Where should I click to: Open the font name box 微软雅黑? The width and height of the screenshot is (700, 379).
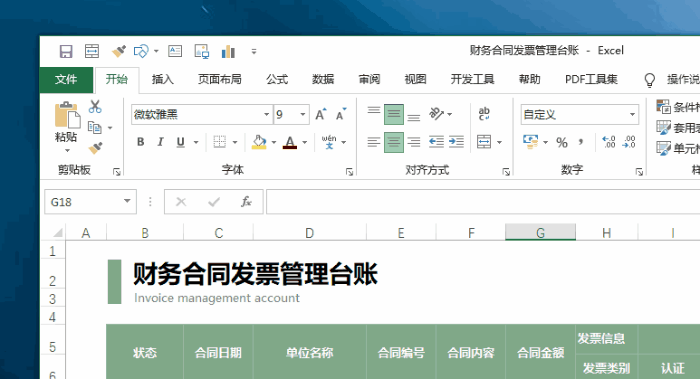point(201,115)
